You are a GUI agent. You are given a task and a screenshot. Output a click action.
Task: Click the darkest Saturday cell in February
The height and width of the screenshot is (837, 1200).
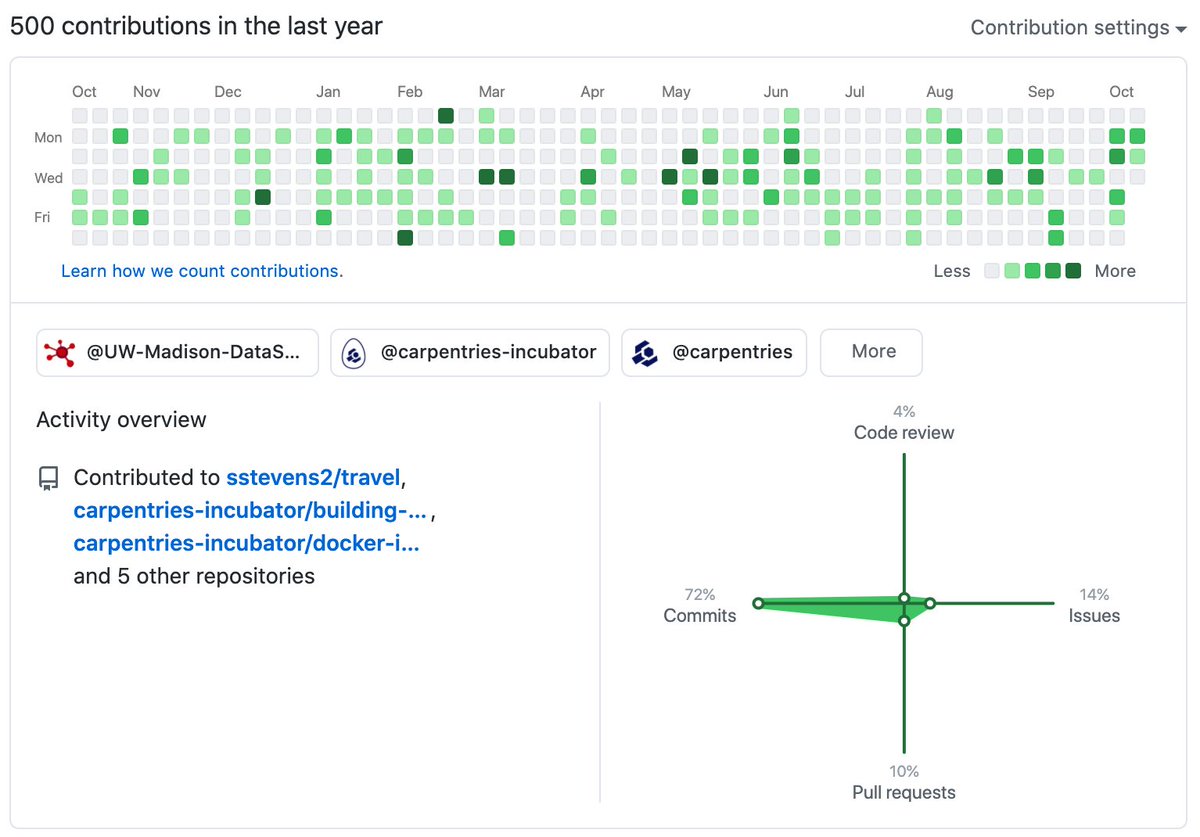[x=405, y=237]
